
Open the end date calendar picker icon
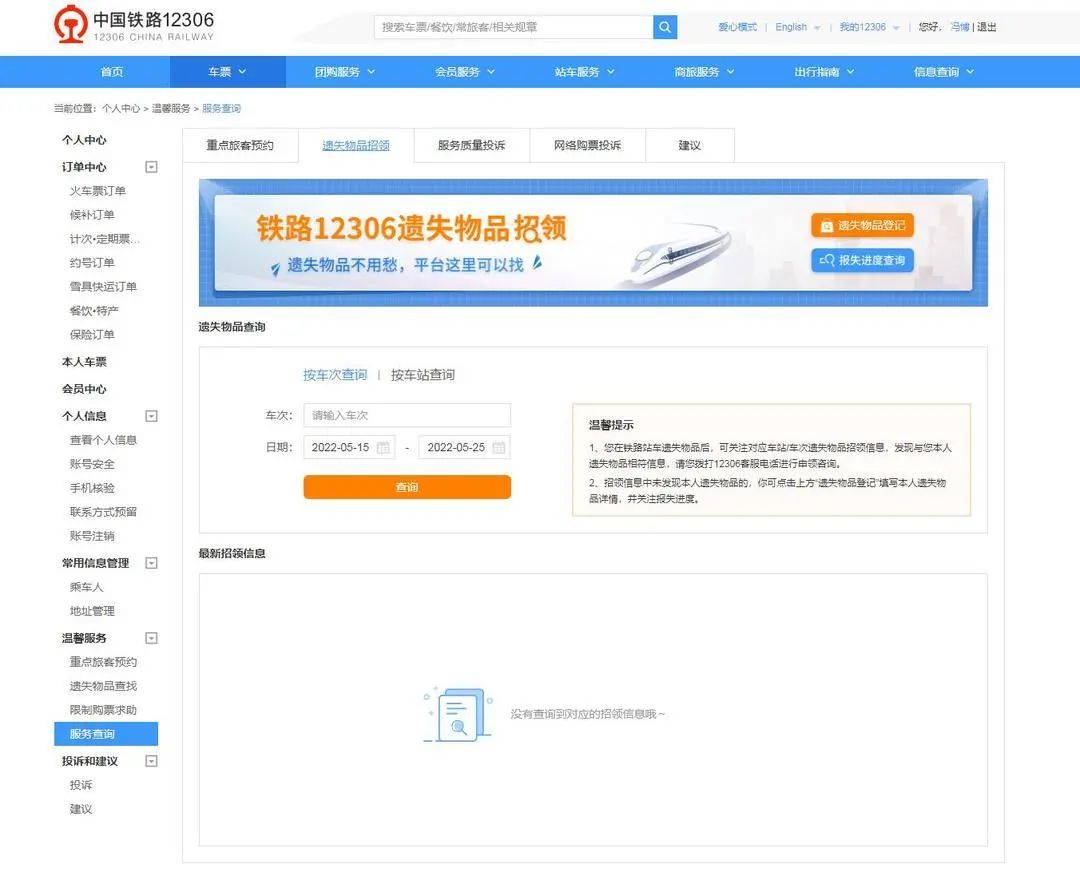(499, 448)
